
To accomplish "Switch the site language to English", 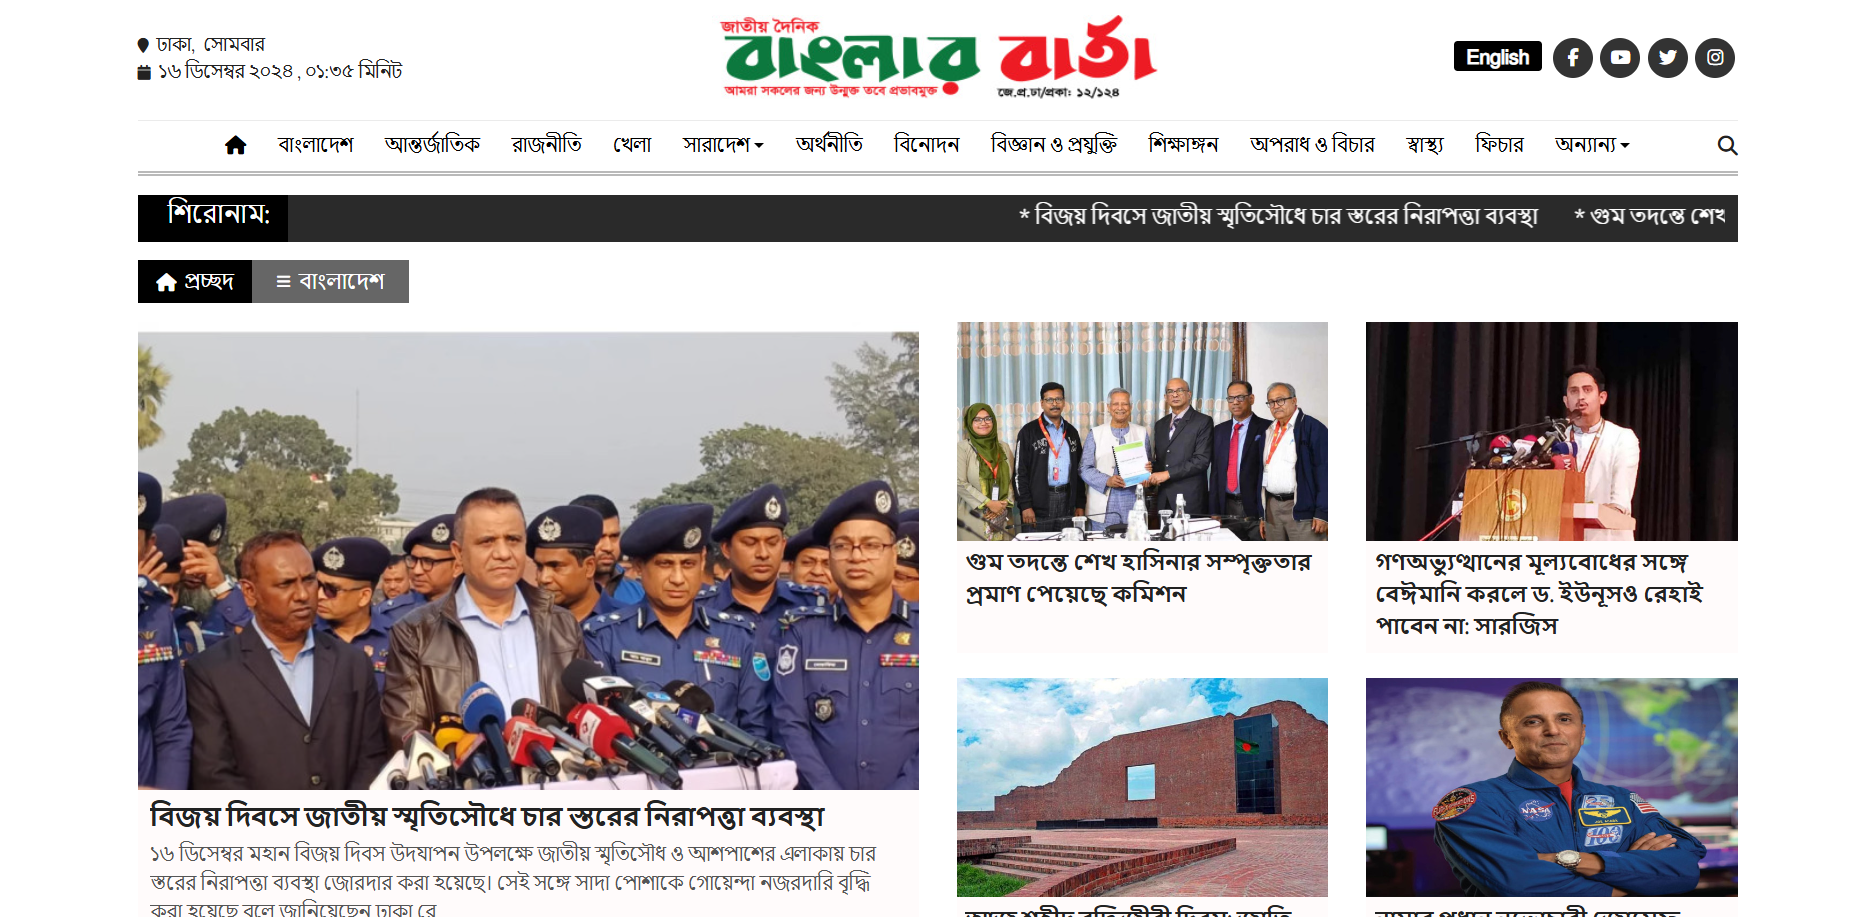I will tap(1497, 57).
